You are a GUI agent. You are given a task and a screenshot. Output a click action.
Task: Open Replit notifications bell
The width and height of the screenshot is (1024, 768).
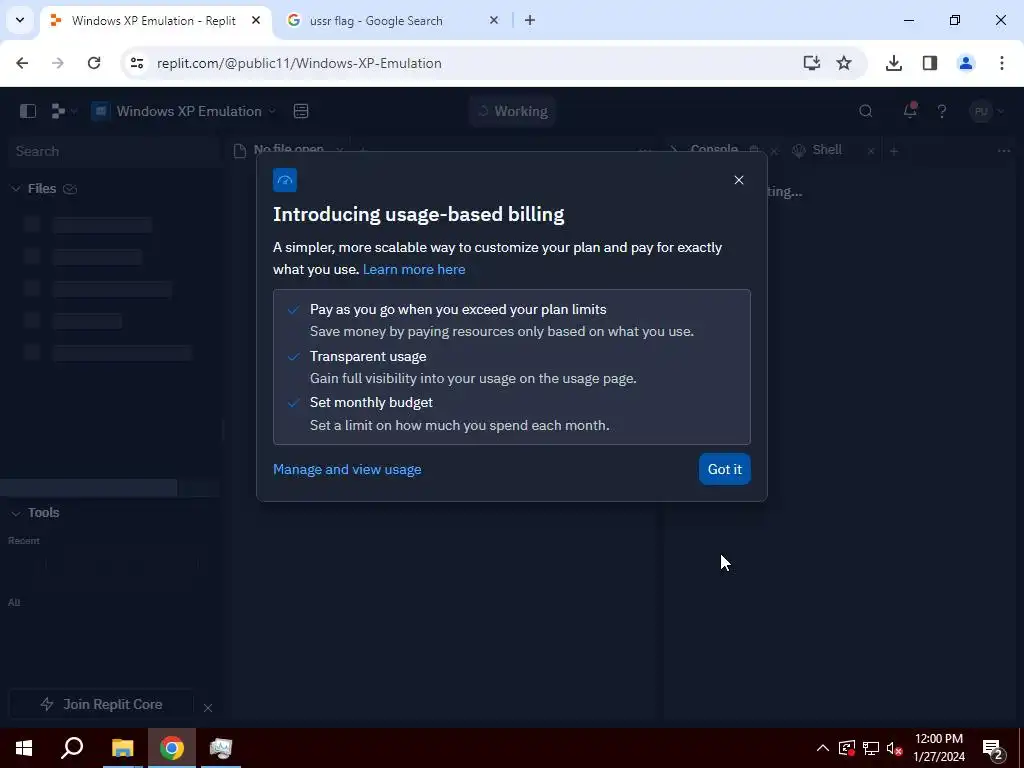909,110
